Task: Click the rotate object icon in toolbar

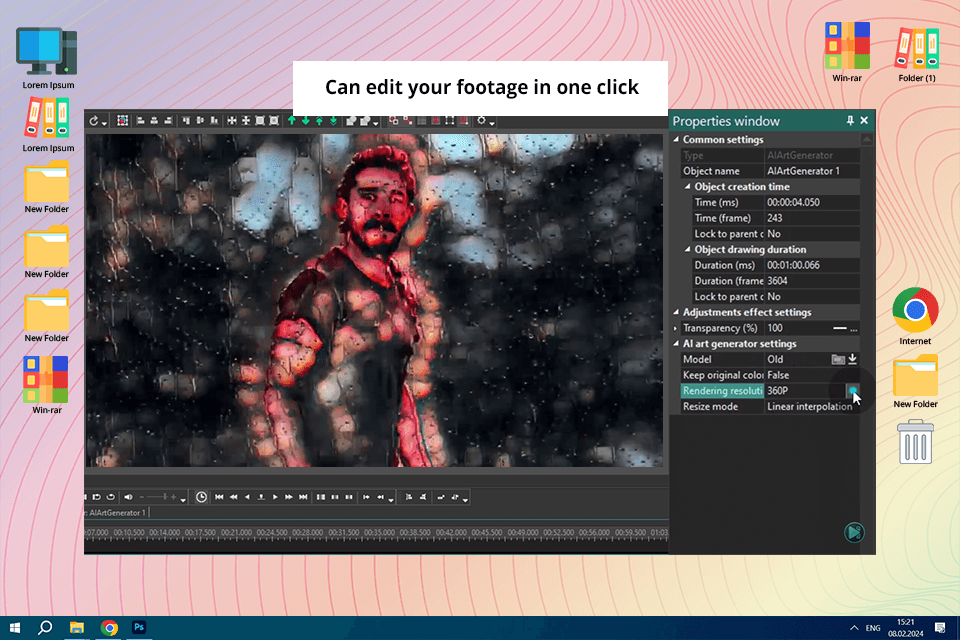Action: tap(94, 121)
